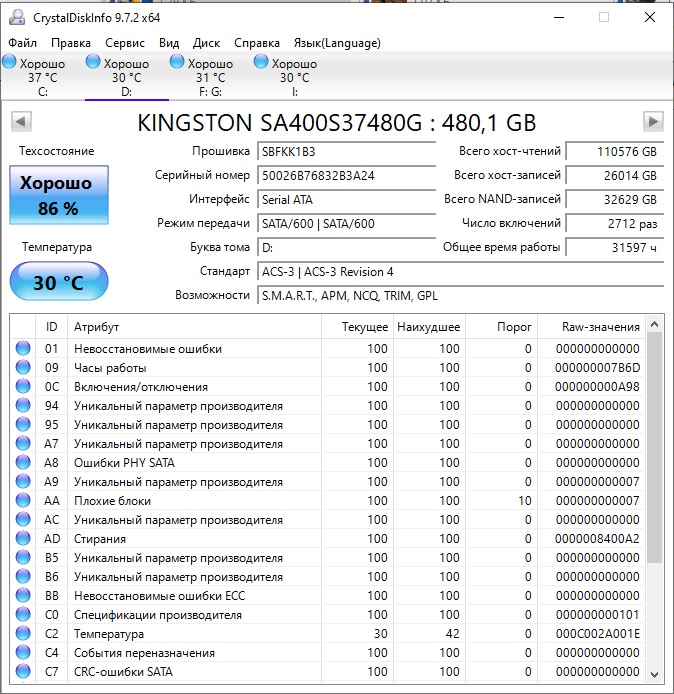Open the Язык(Language) menu
The height and width of the screenshot is (694, 674).
(x=337, y=43)
